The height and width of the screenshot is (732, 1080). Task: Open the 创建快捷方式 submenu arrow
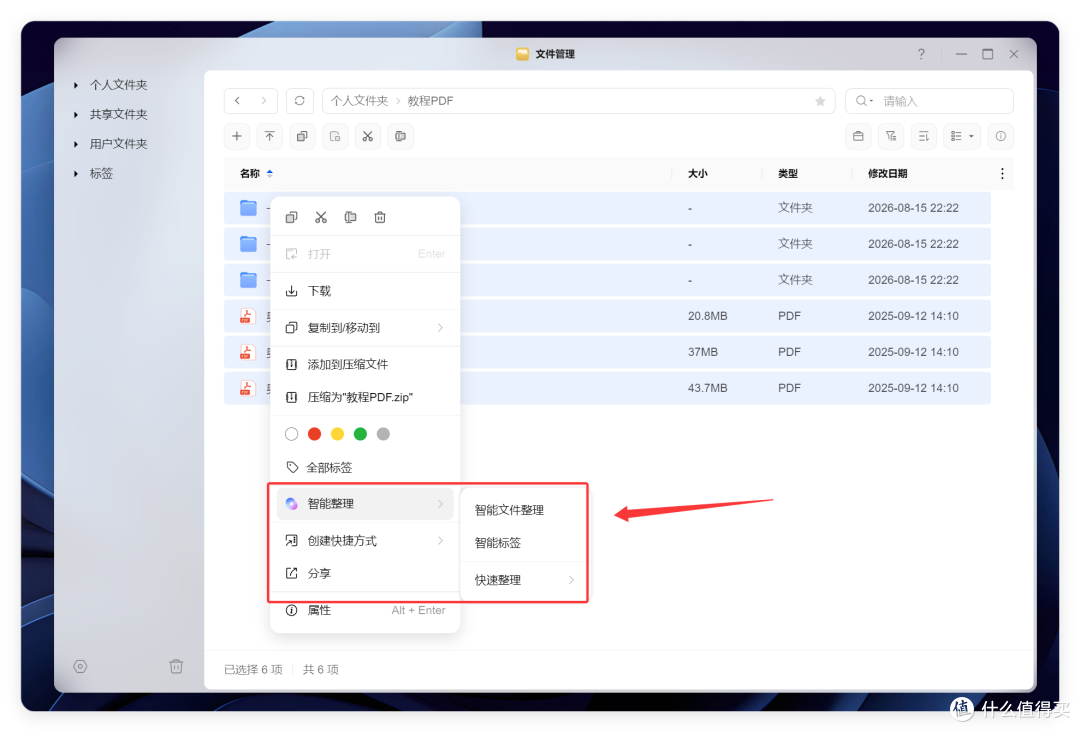[x=440, y=541]
